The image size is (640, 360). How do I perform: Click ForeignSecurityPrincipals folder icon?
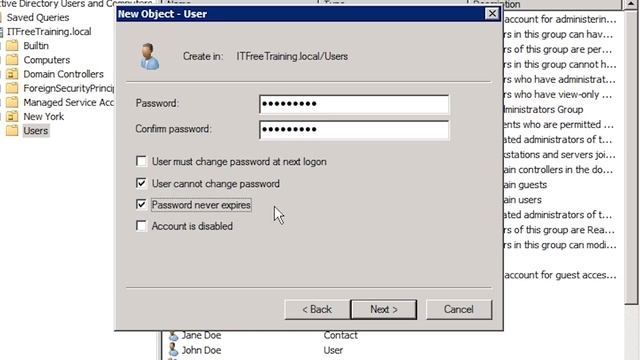tap(12, 88)
